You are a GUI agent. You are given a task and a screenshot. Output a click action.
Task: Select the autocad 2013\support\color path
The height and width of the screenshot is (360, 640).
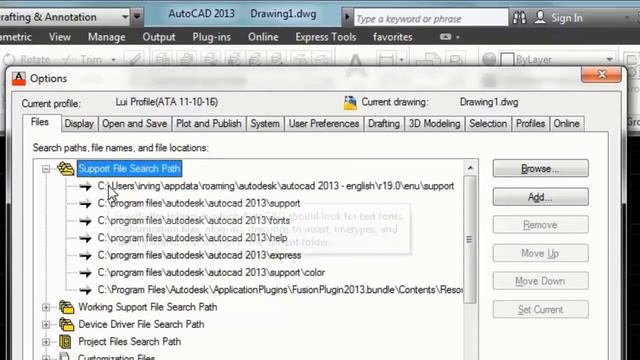point(211,273)
